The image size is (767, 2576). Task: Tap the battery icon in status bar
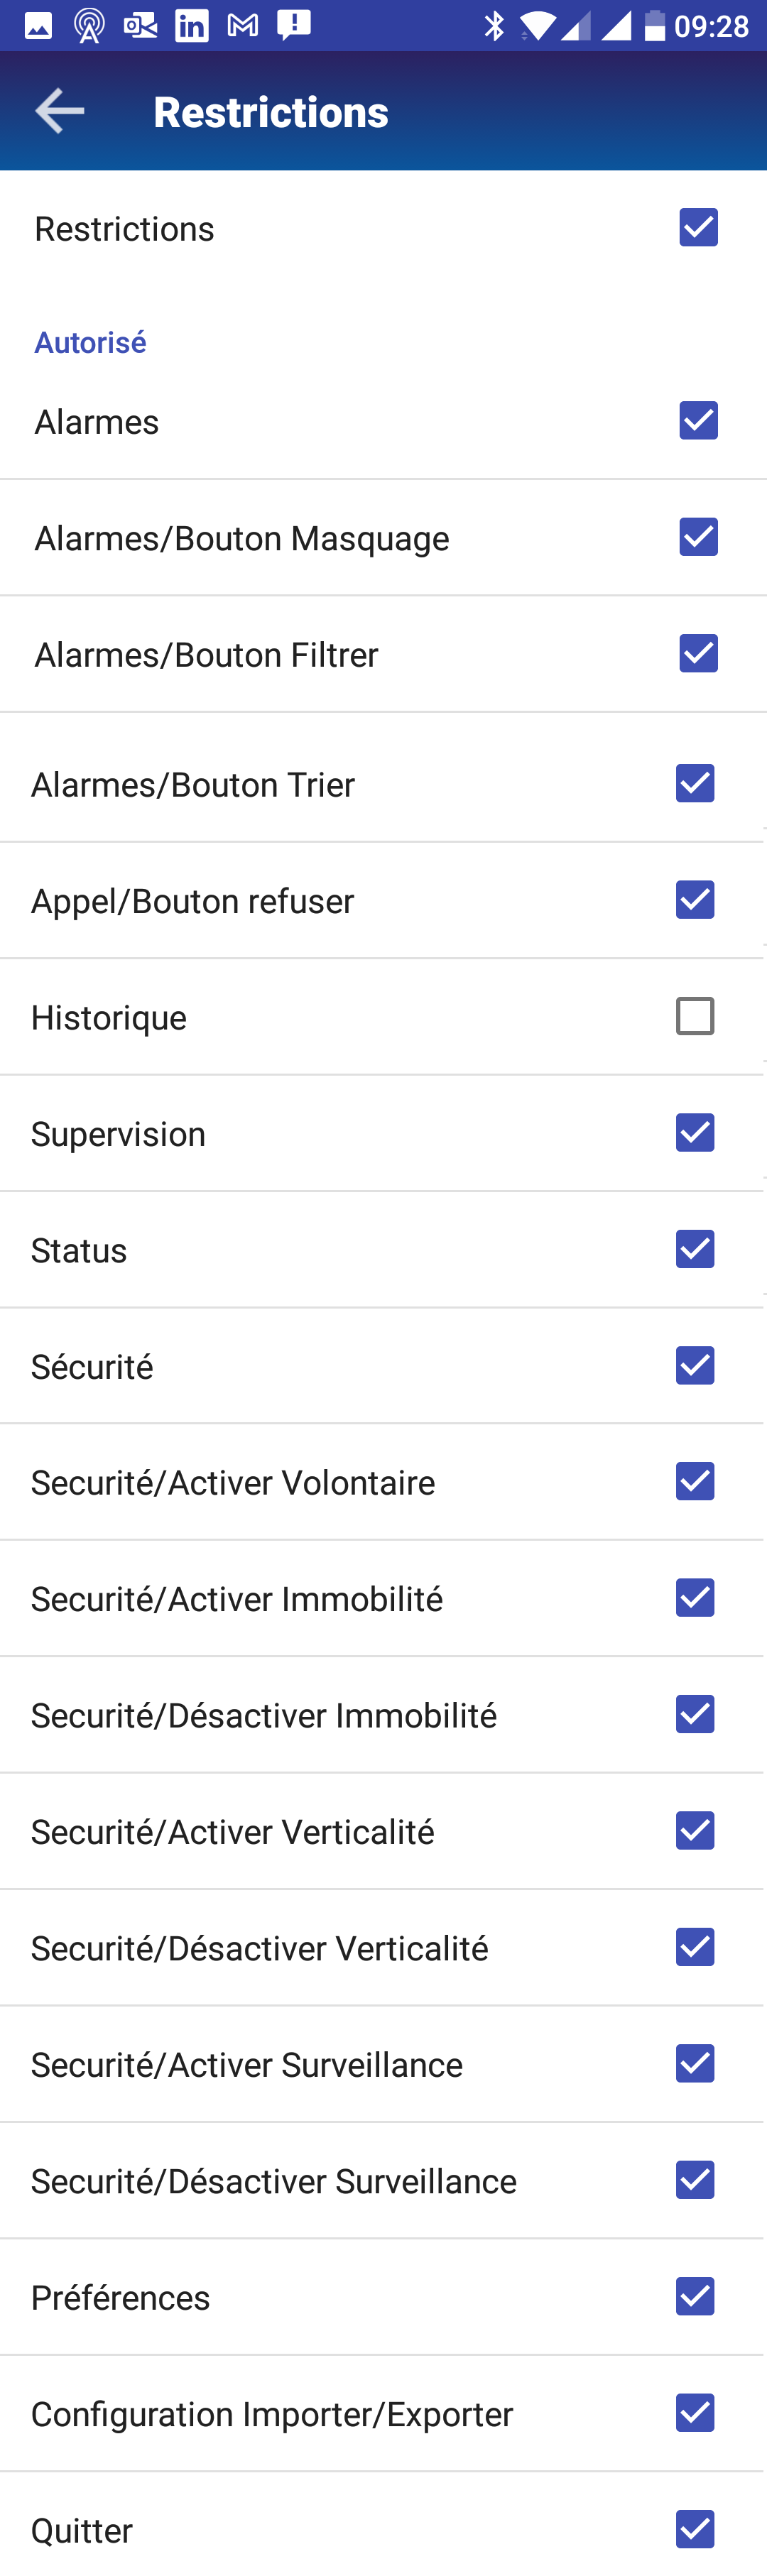654,26
